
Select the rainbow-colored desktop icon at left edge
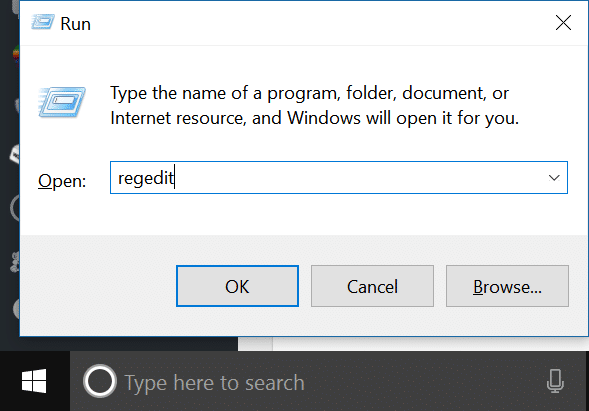coord(16,55)
